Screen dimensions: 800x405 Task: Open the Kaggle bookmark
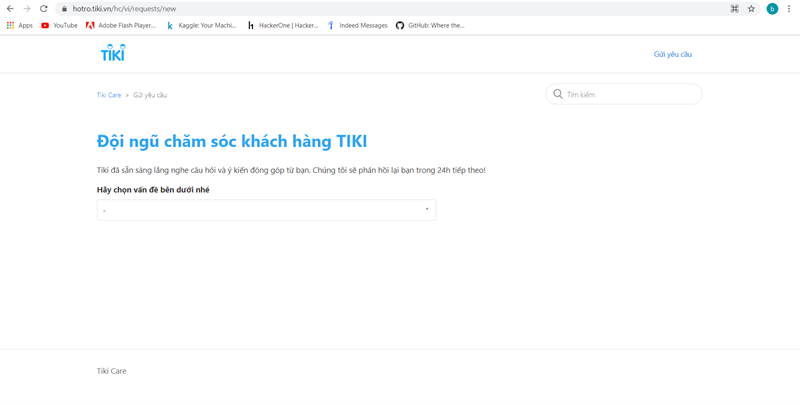pyautogui.click(x=202, y=26)
